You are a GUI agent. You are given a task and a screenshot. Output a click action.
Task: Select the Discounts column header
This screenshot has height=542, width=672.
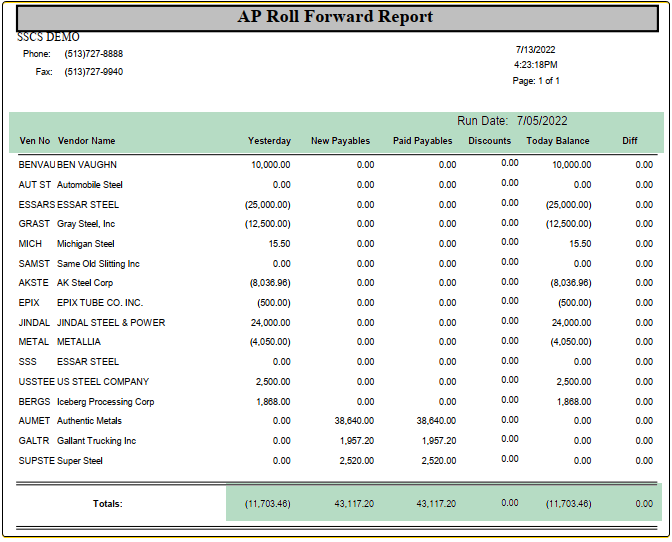pos(489,141)
